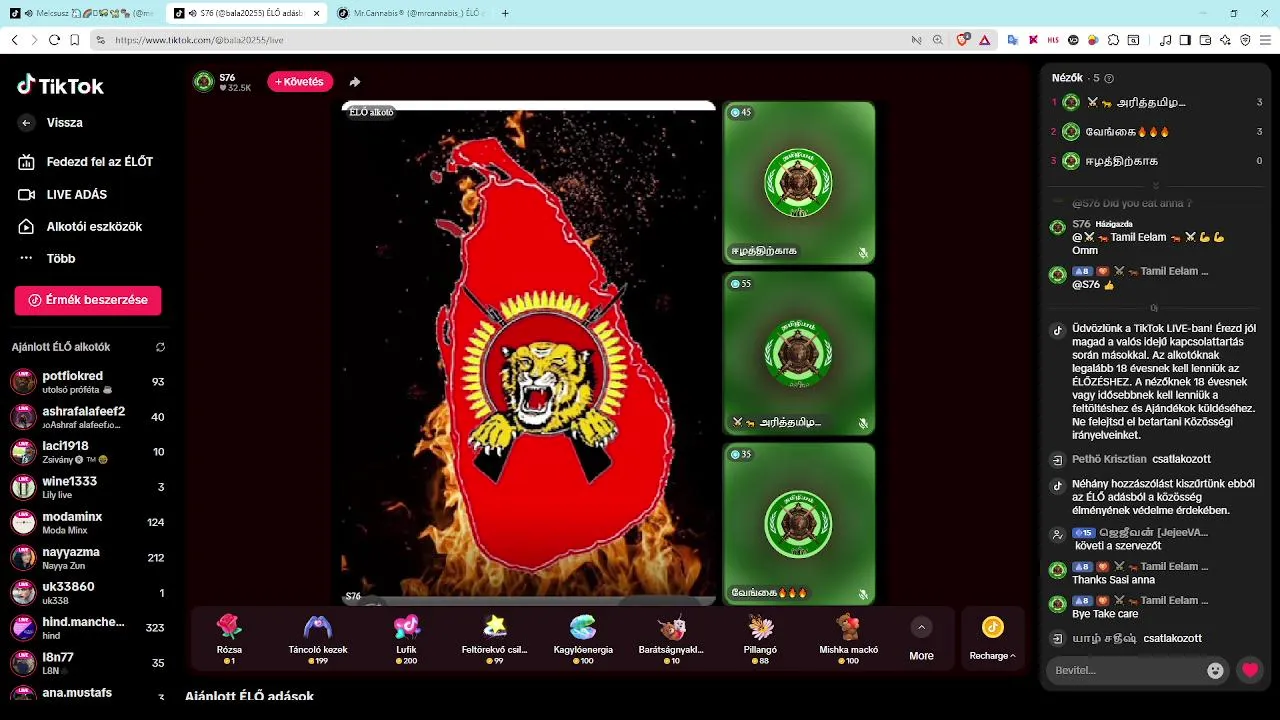Expand the Recharge coin menu

[x=992, y=639]
